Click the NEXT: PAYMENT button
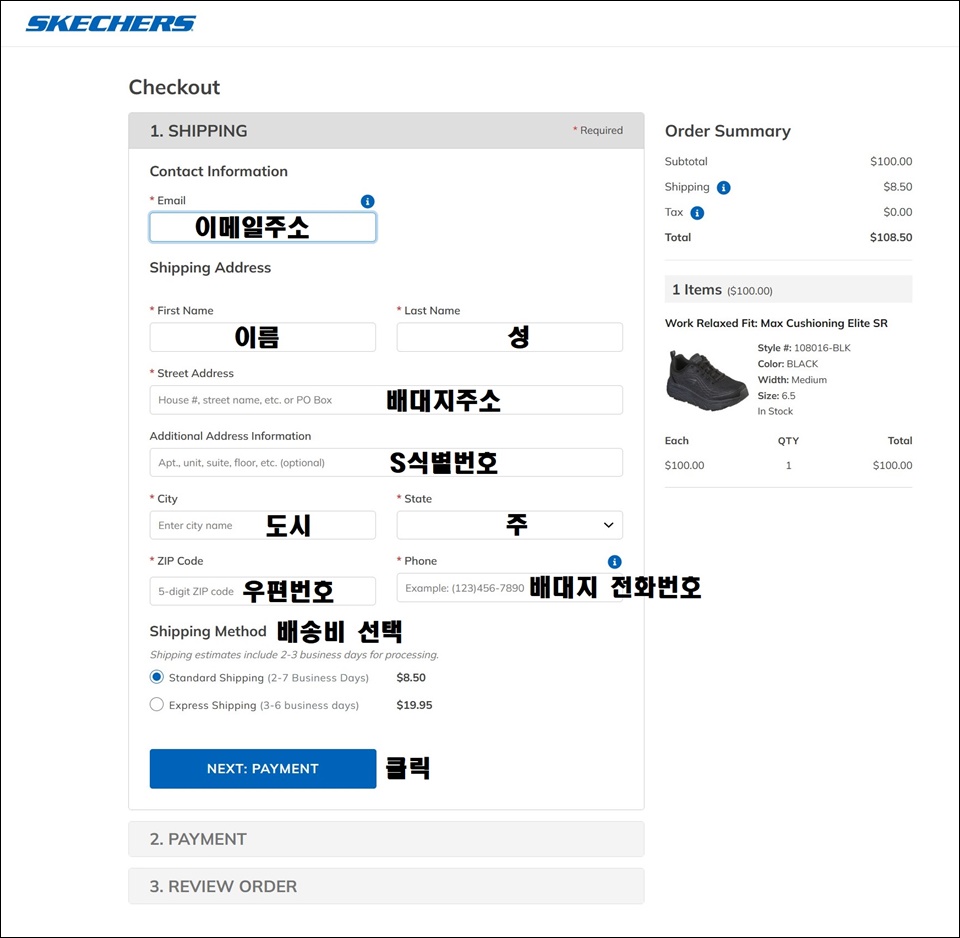 [x=263, y=768]
